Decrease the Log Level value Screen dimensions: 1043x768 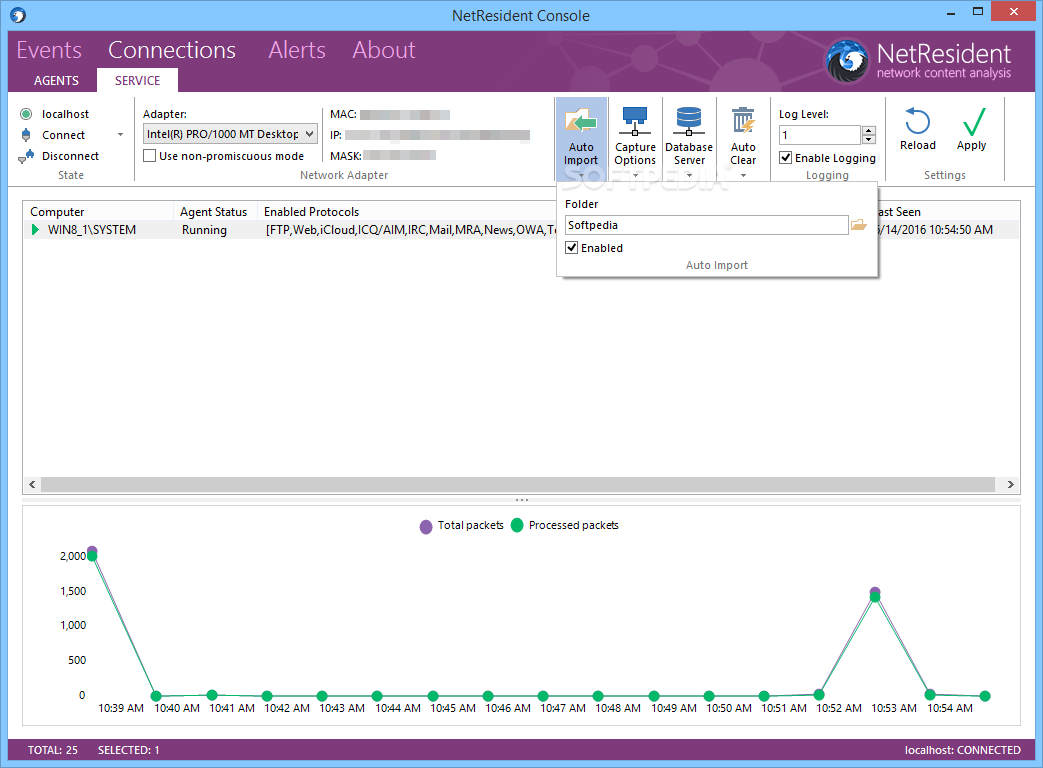click(869, 139)
